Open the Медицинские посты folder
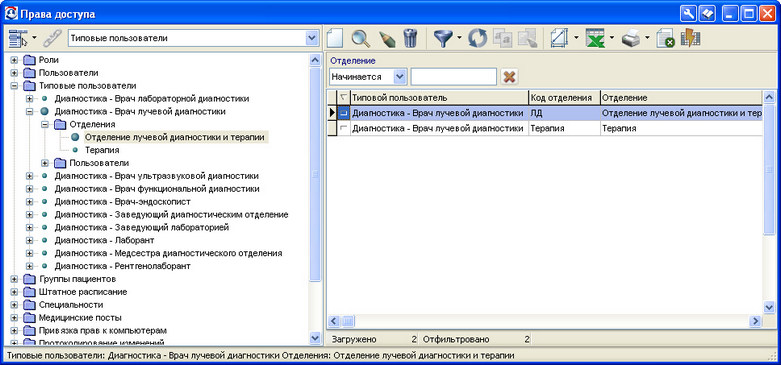Screen dimensions: 781x365 pos(80,318)
